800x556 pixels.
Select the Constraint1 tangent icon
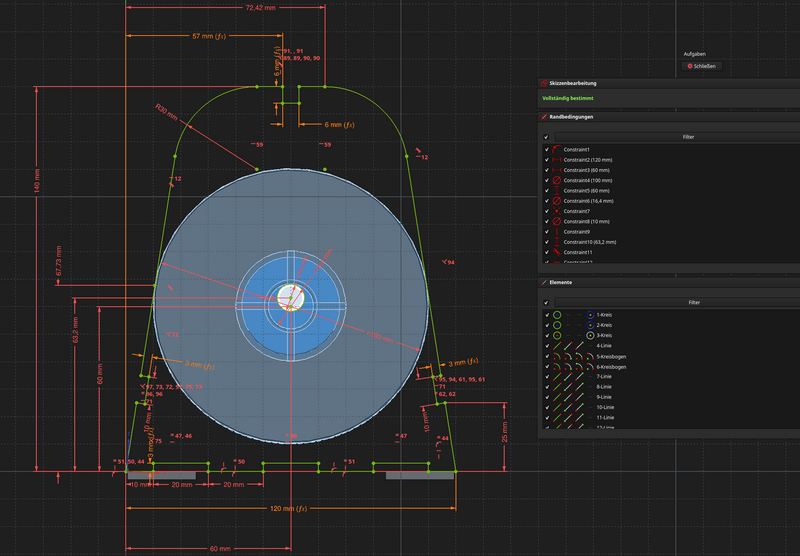point(557,149)
